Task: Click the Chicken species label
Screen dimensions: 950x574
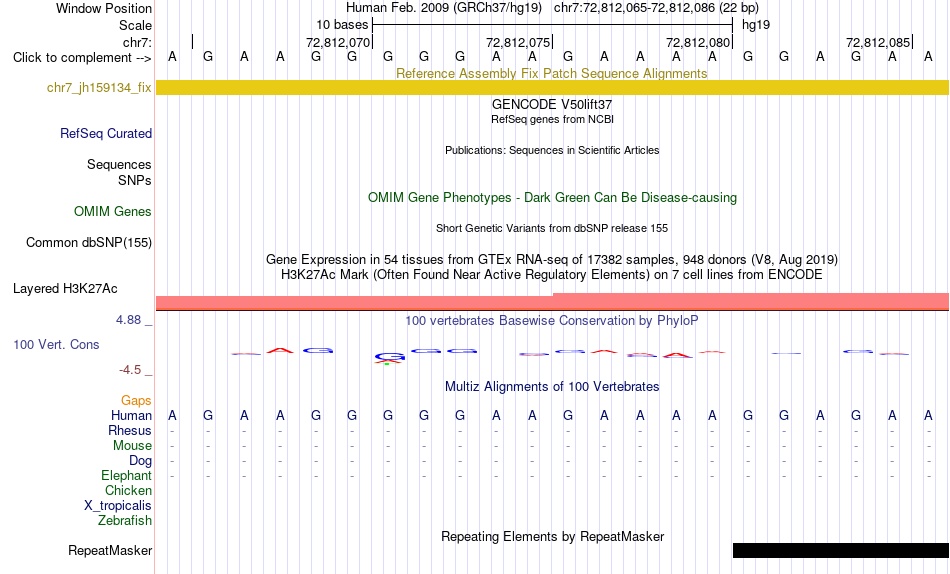Action: click(x=128, y=490)
